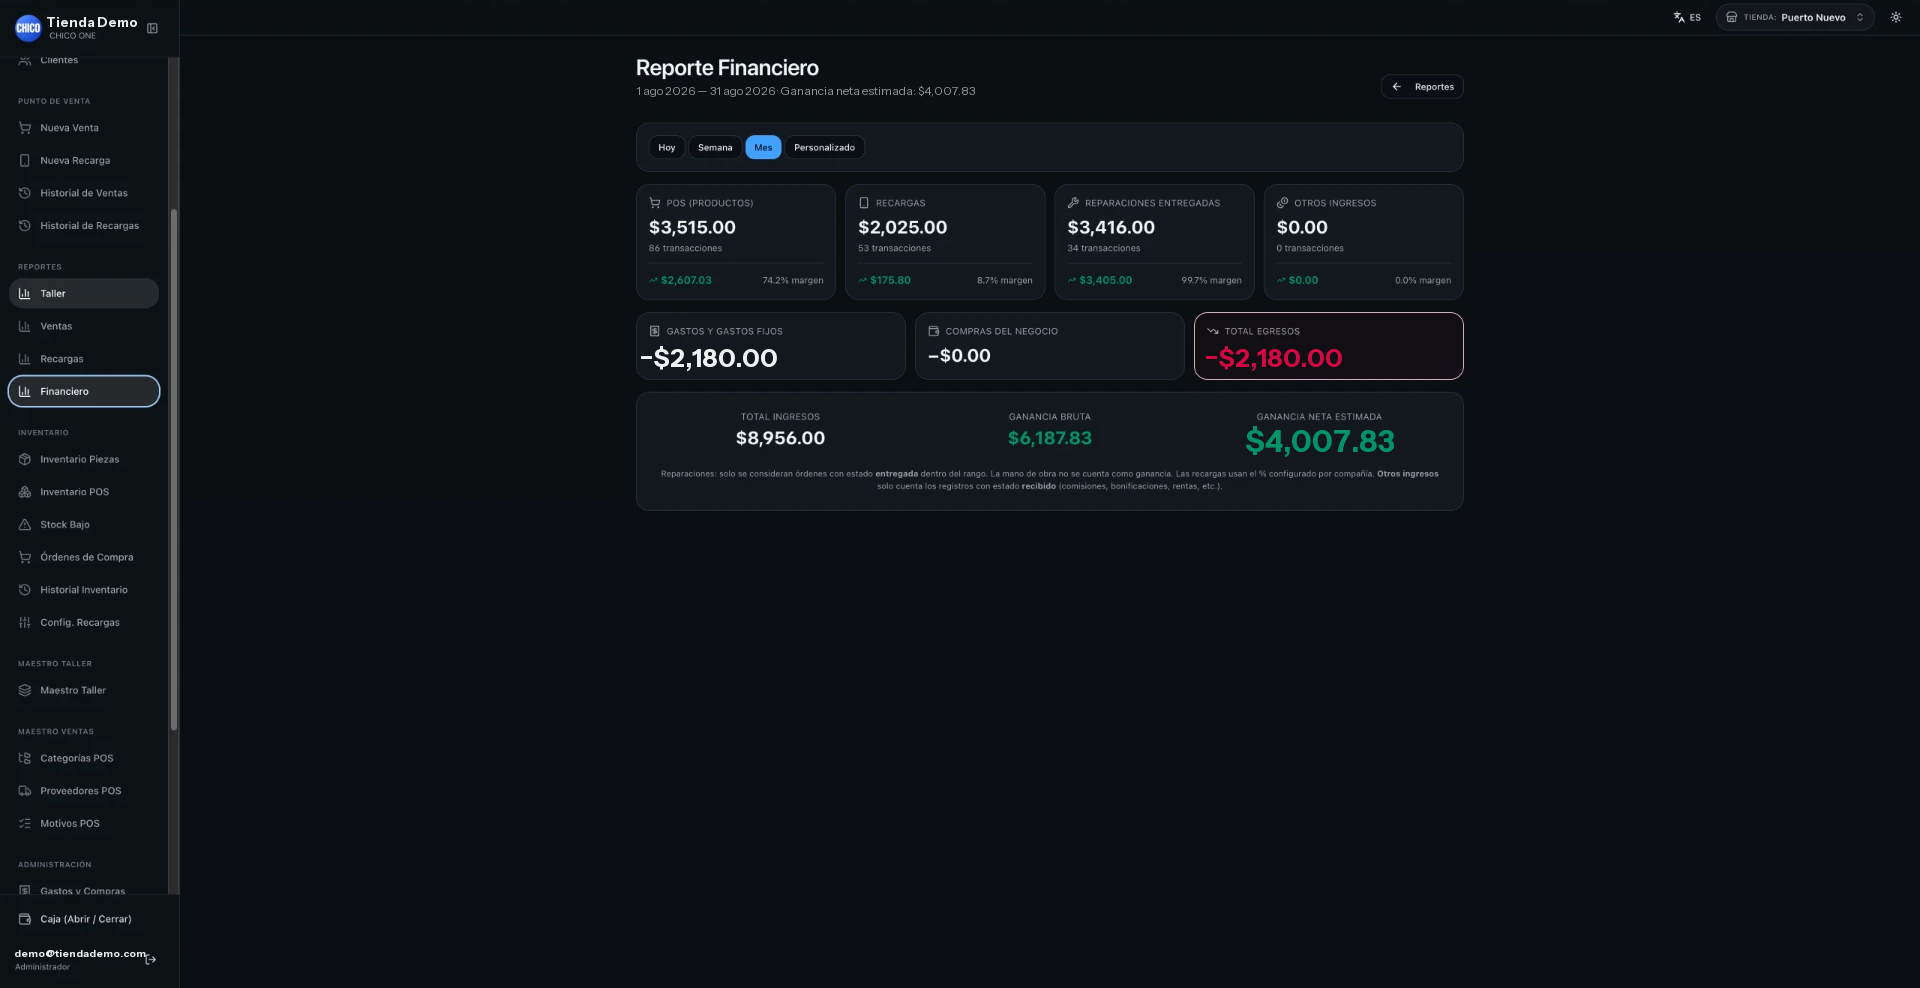The height and width of the screenshot is (988, 1920).
Task: Click the Maestro Taller layers icon
Action: [25, 691]
